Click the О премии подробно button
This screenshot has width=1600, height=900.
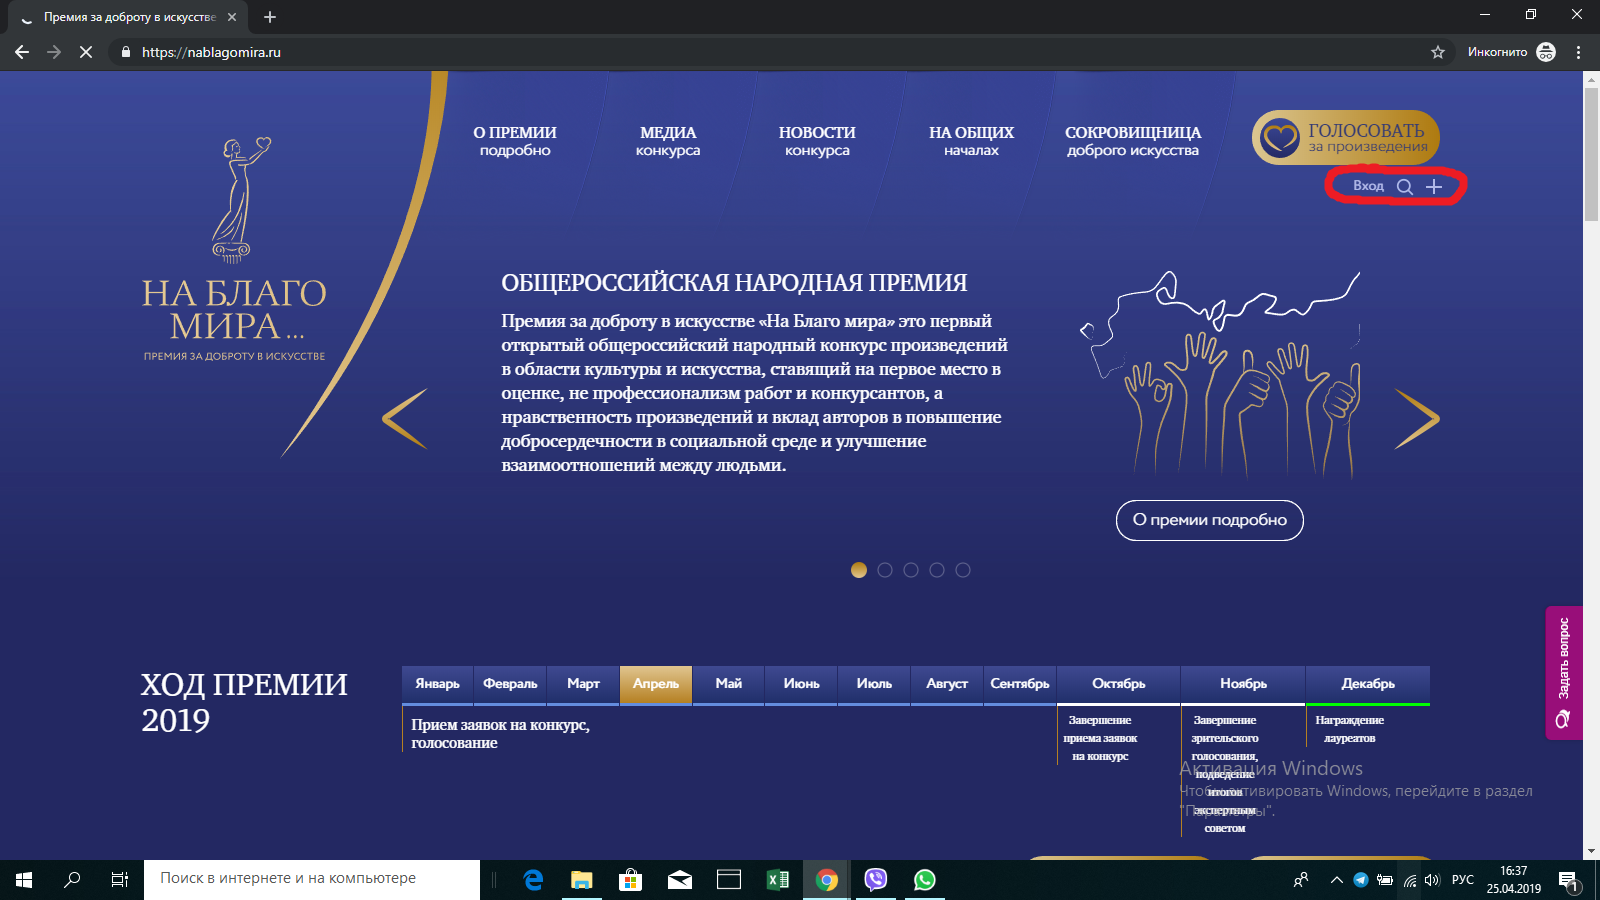point(1209,520)
